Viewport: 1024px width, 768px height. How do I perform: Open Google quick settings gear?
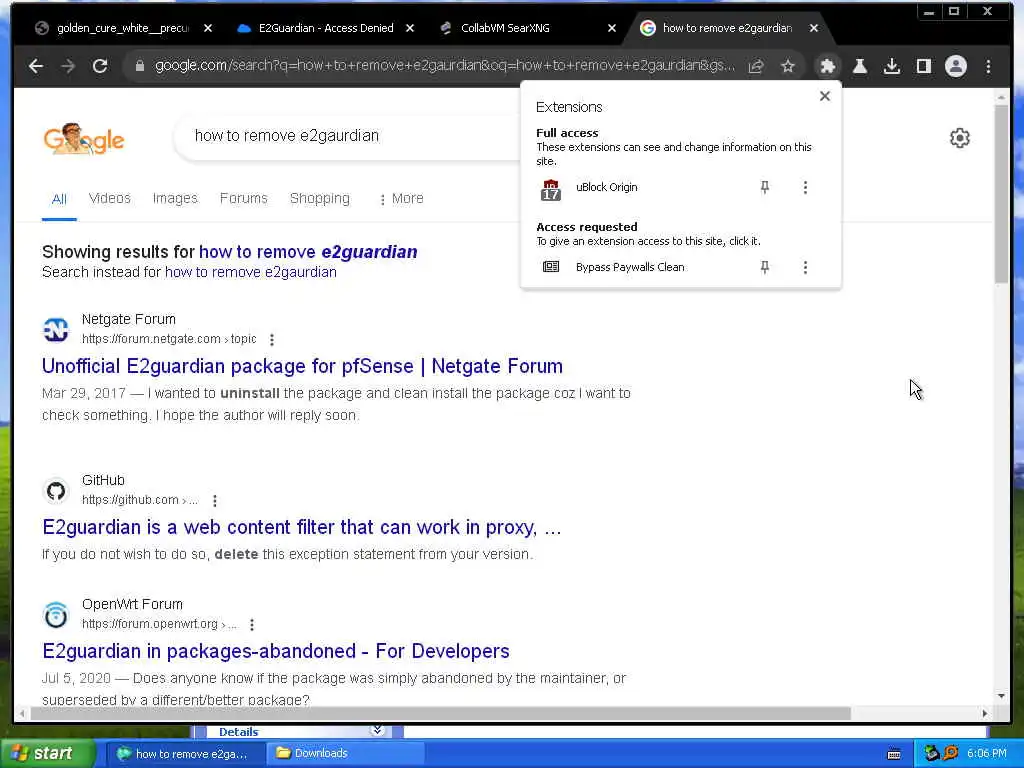coord(959,138)
